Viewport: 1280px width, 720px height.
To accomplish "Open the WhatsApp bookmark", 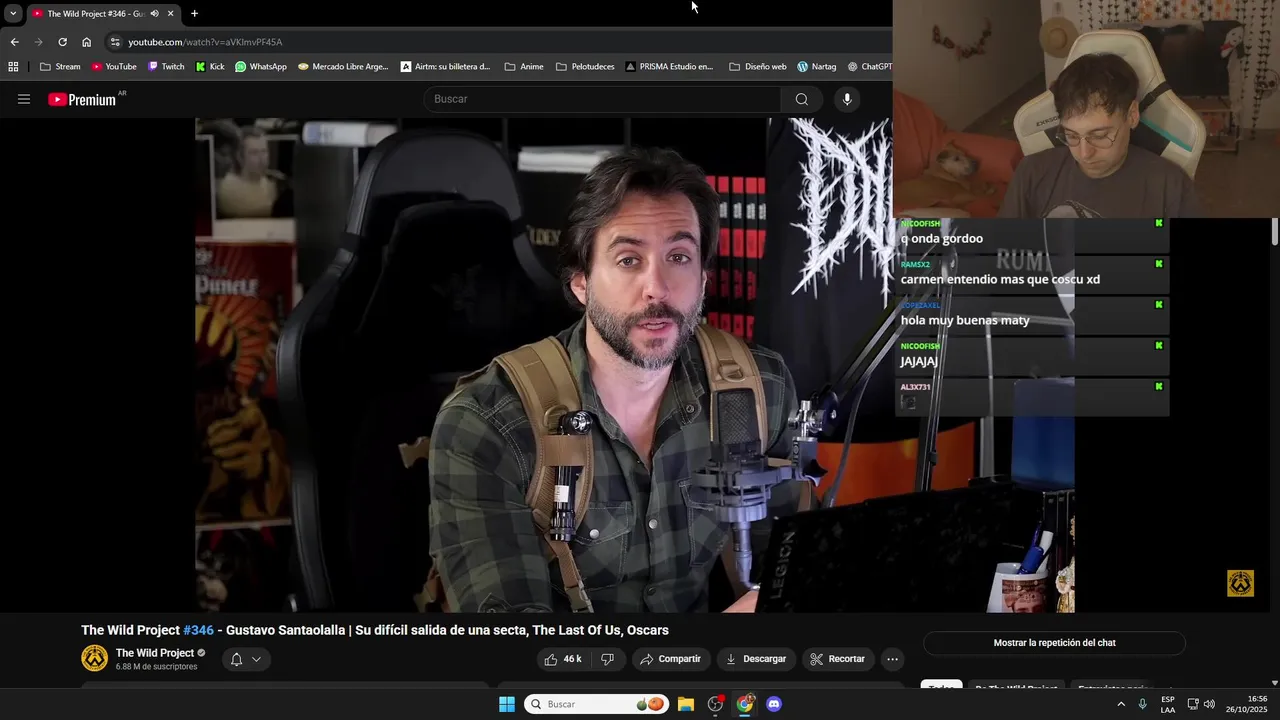I will 261,67.
